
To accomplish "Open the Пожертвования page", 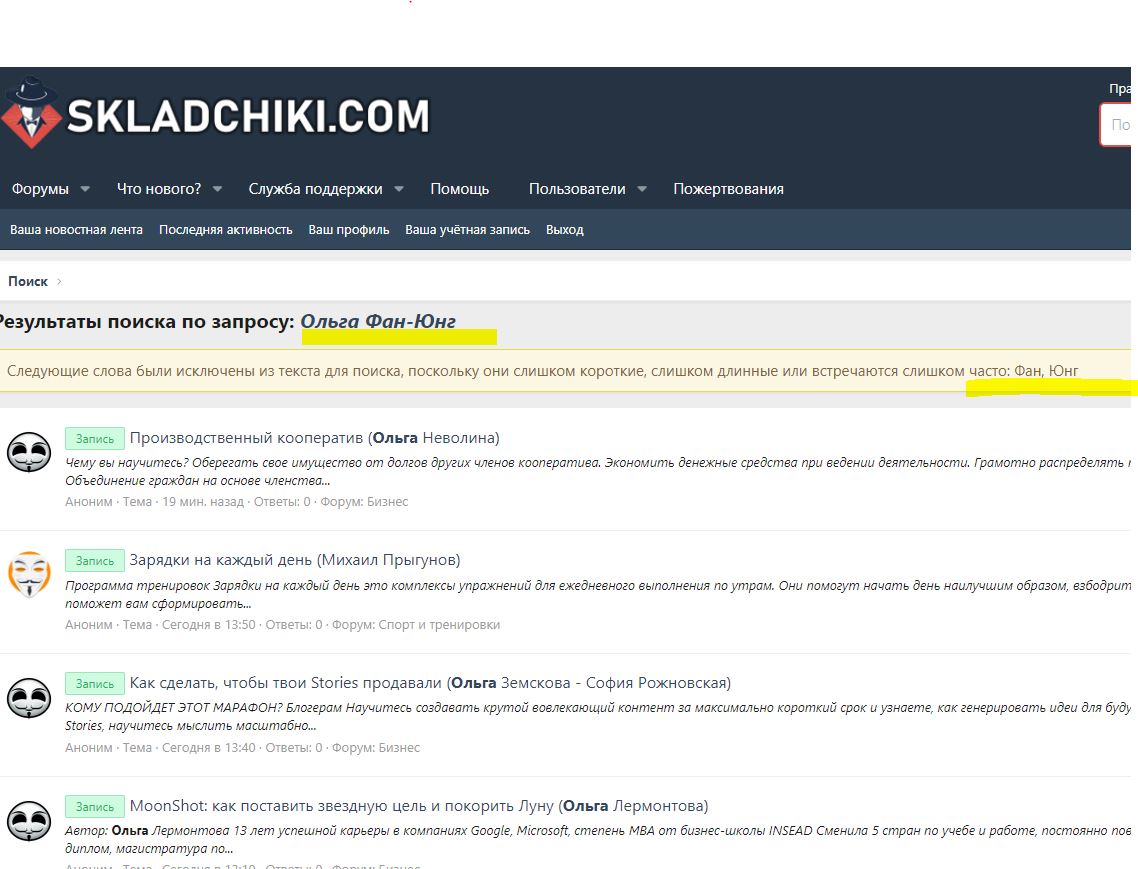I will pos(728,189).
